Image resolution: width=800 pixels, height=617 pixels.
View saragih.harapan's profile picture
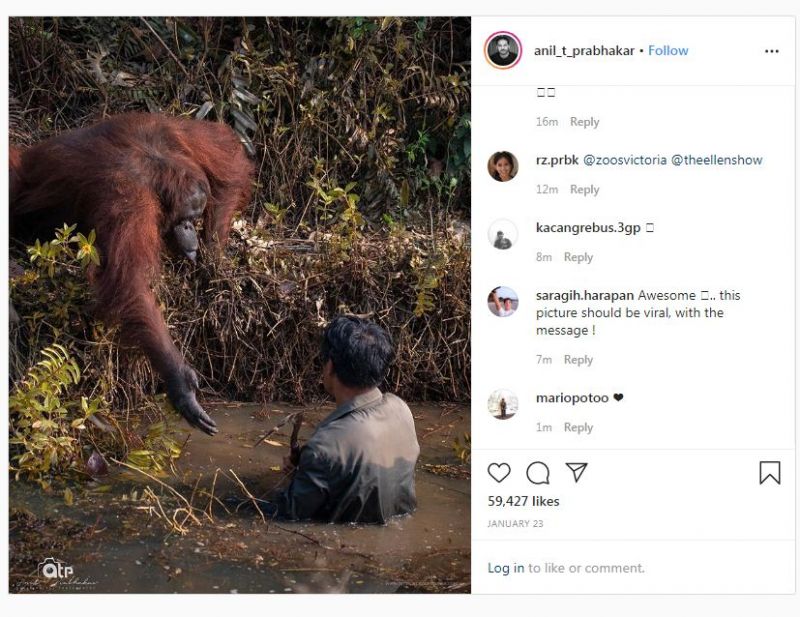pos(503,301)
